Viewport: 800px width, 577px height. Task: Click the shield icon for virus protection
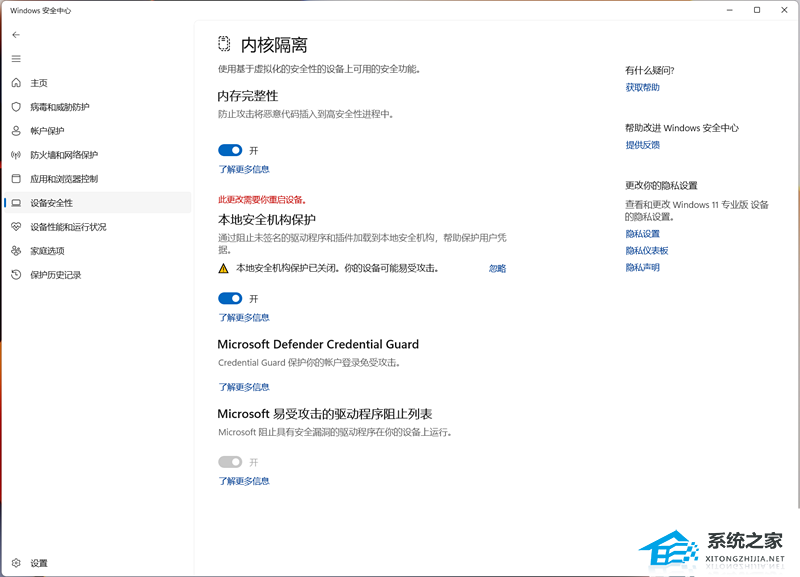click(x=16, y=107)
